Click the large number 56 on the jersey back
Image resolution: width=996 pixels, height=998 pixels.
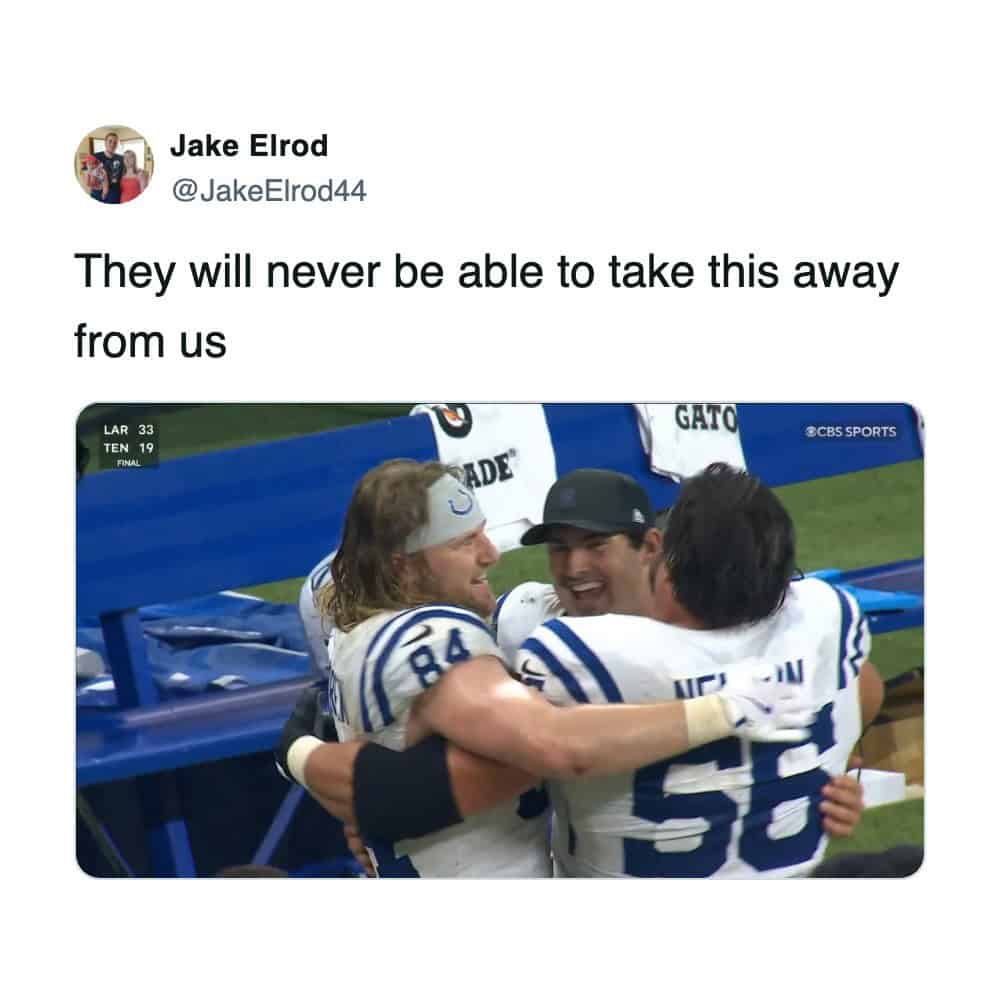tap(732, 794)
